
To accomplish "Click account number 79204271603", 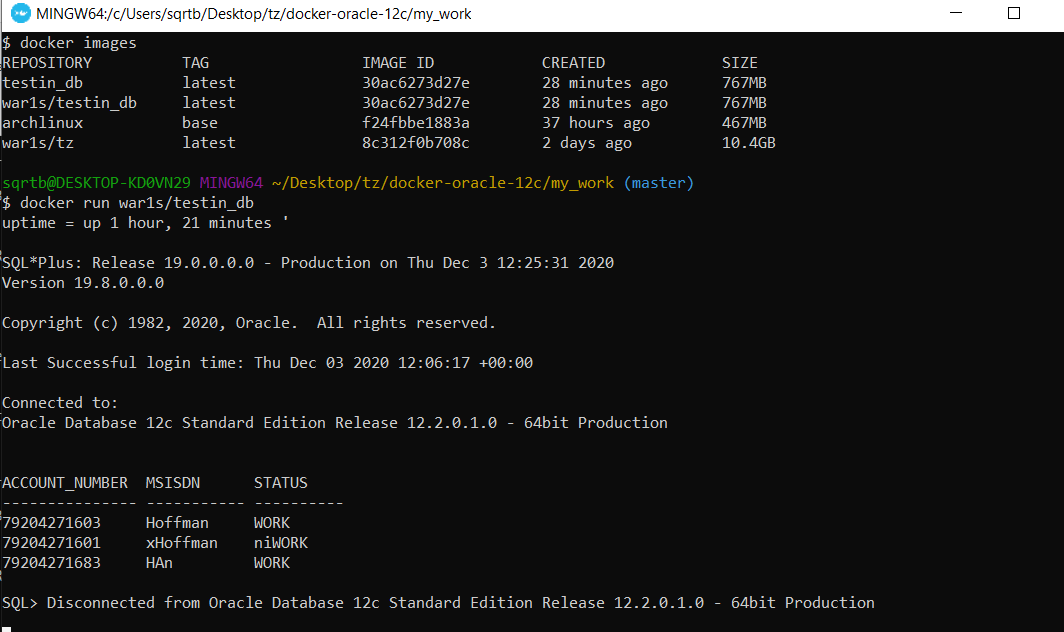I will tap(51, 523).
